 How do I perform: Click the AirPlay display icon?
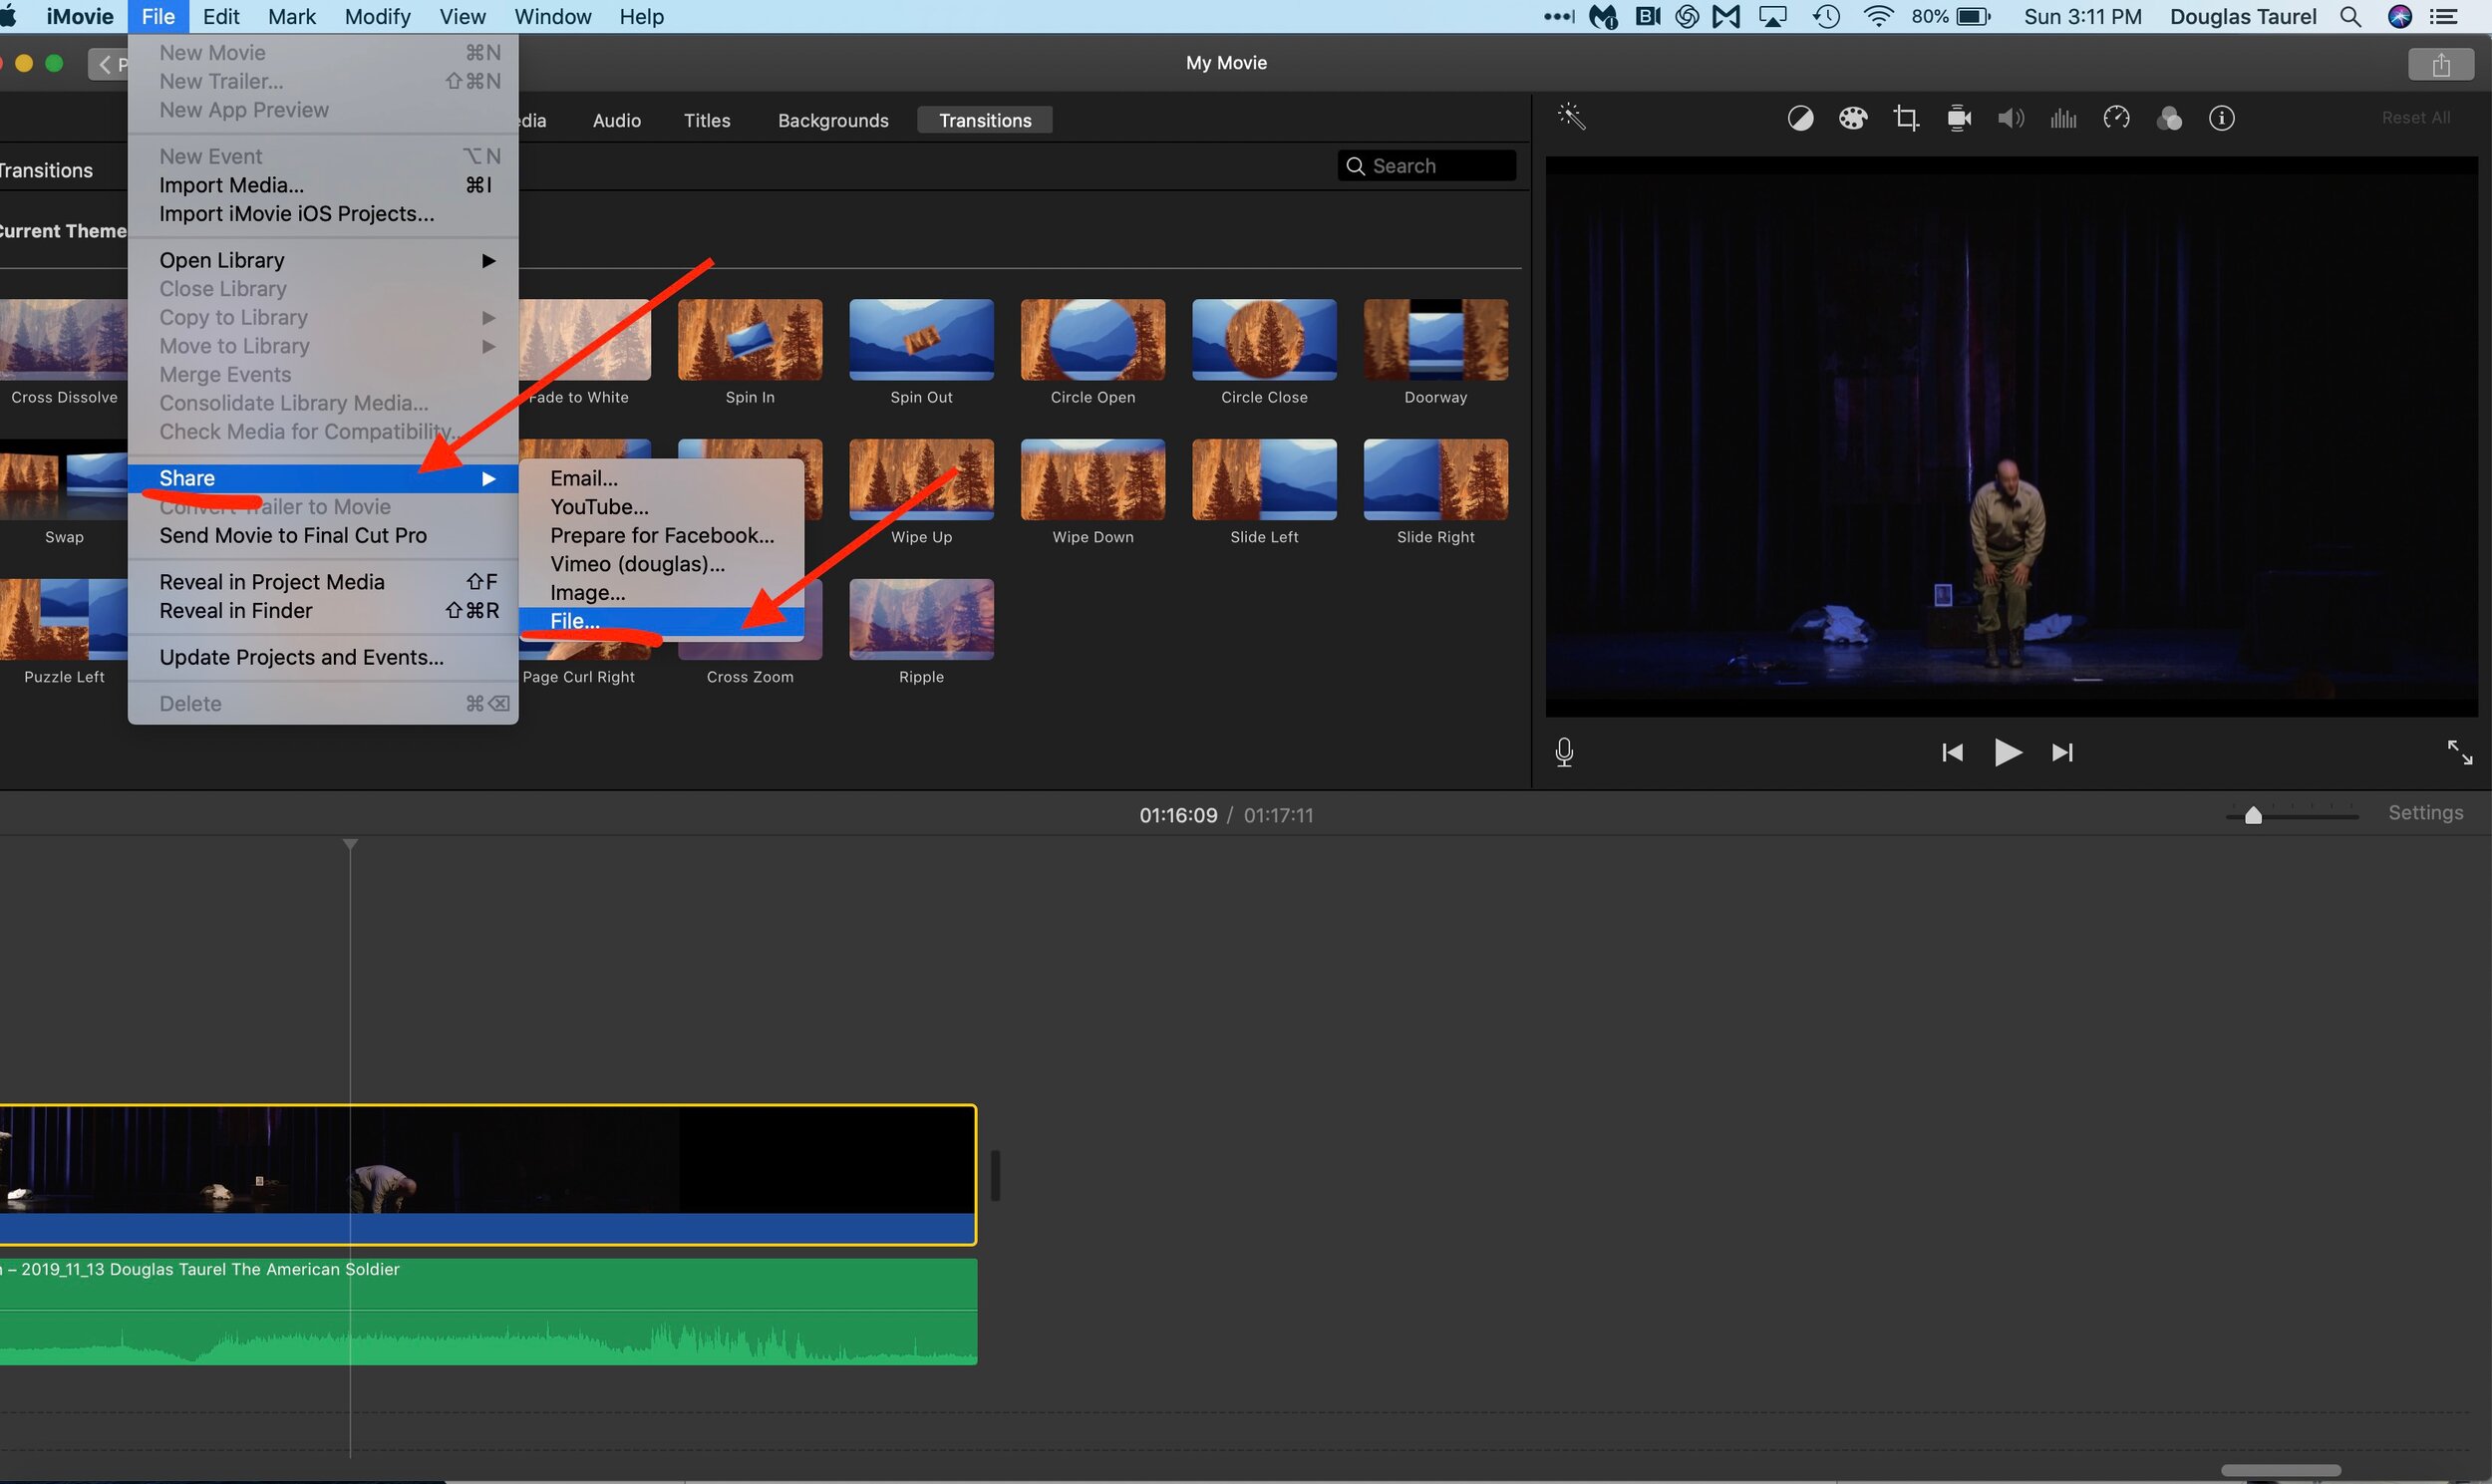pos(1773,17)
